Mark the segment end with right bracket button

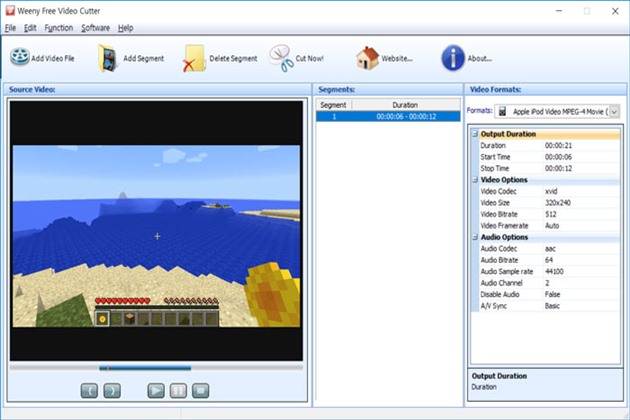[x=112, y=390]
